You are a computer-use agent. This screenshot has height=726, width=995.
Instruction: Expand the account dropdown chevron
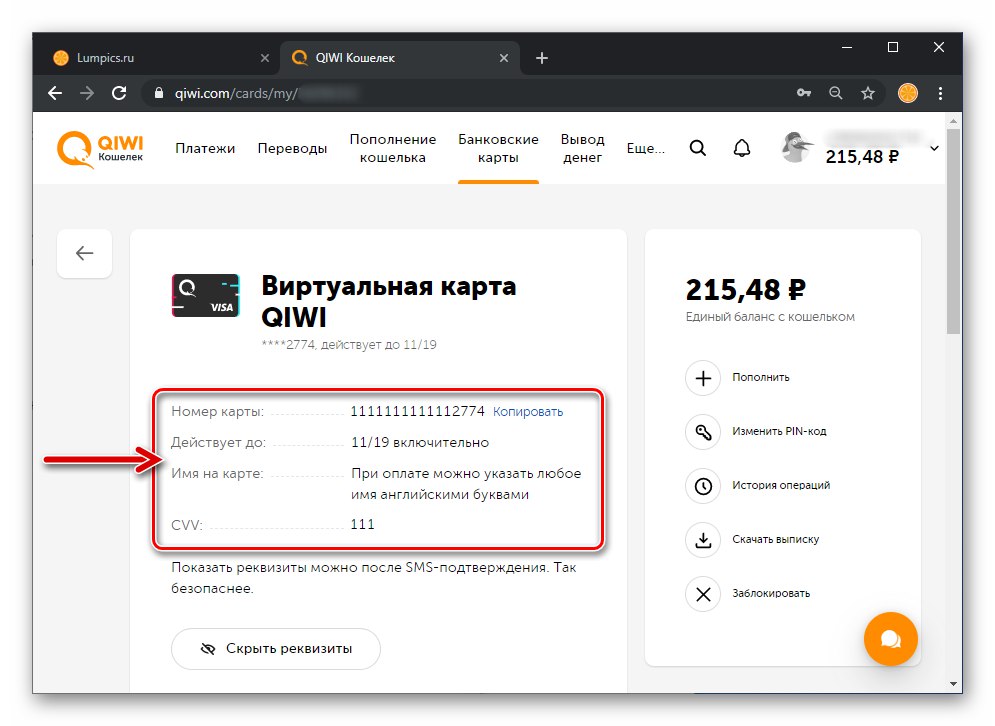click(x=934, y=148)
